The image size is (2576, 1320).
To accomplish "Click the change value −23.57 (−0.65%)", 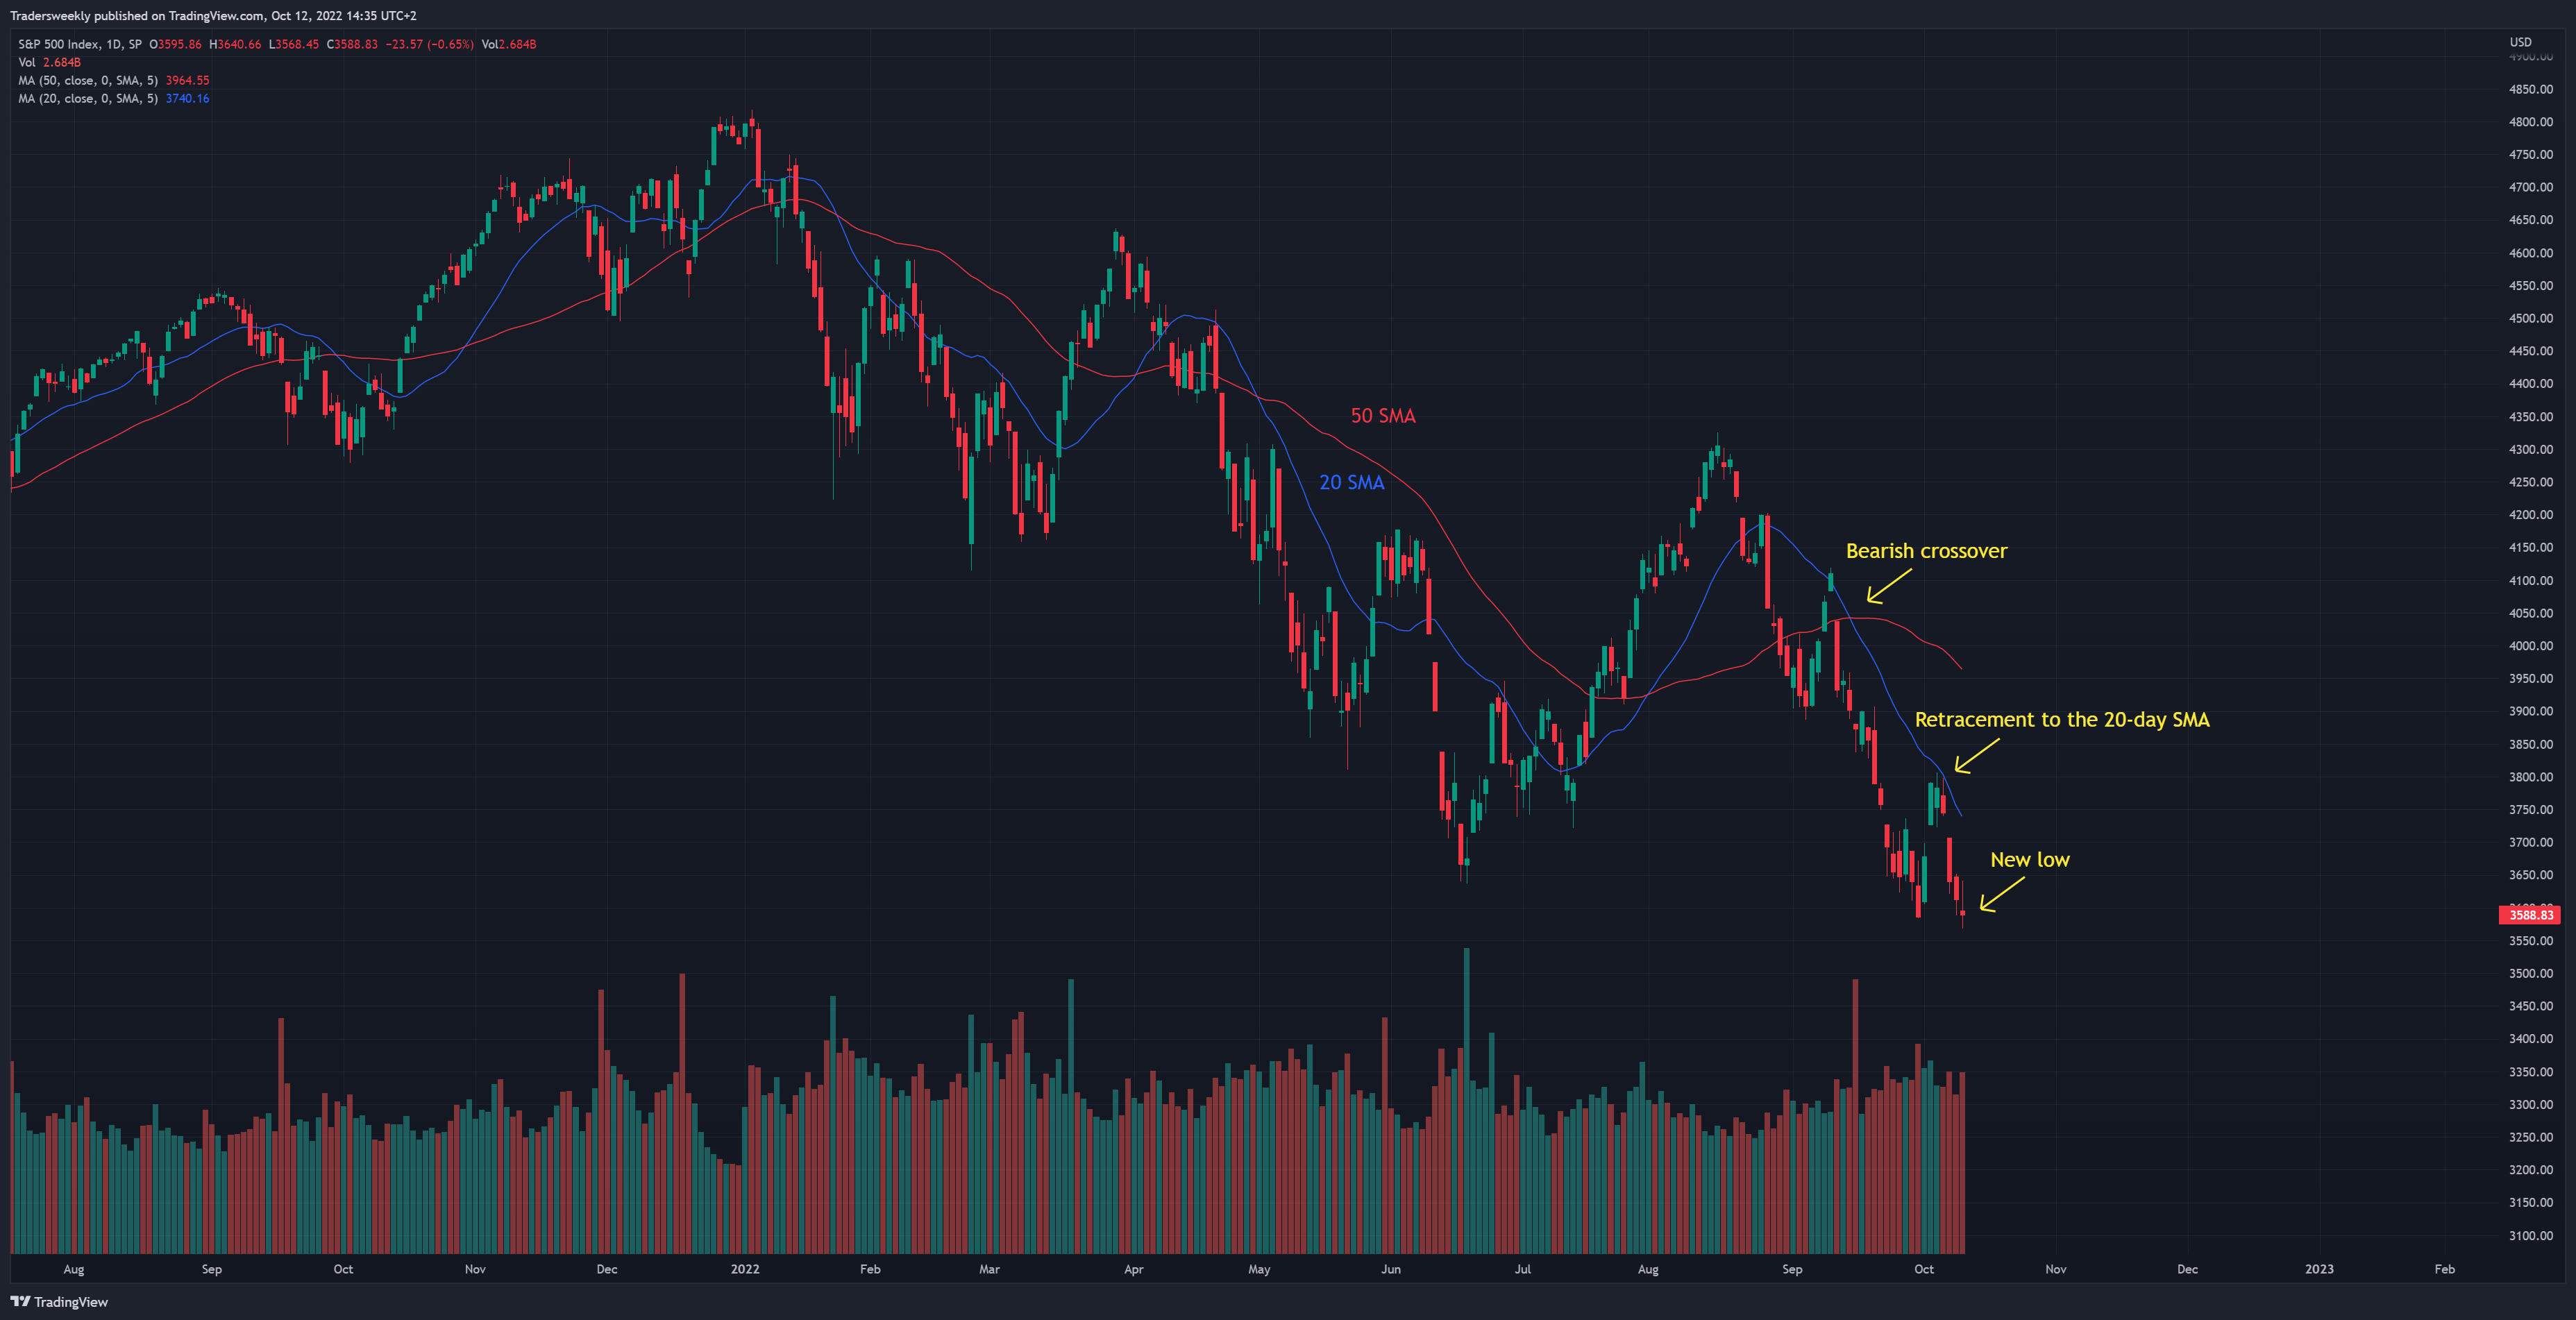I will 429,44.
